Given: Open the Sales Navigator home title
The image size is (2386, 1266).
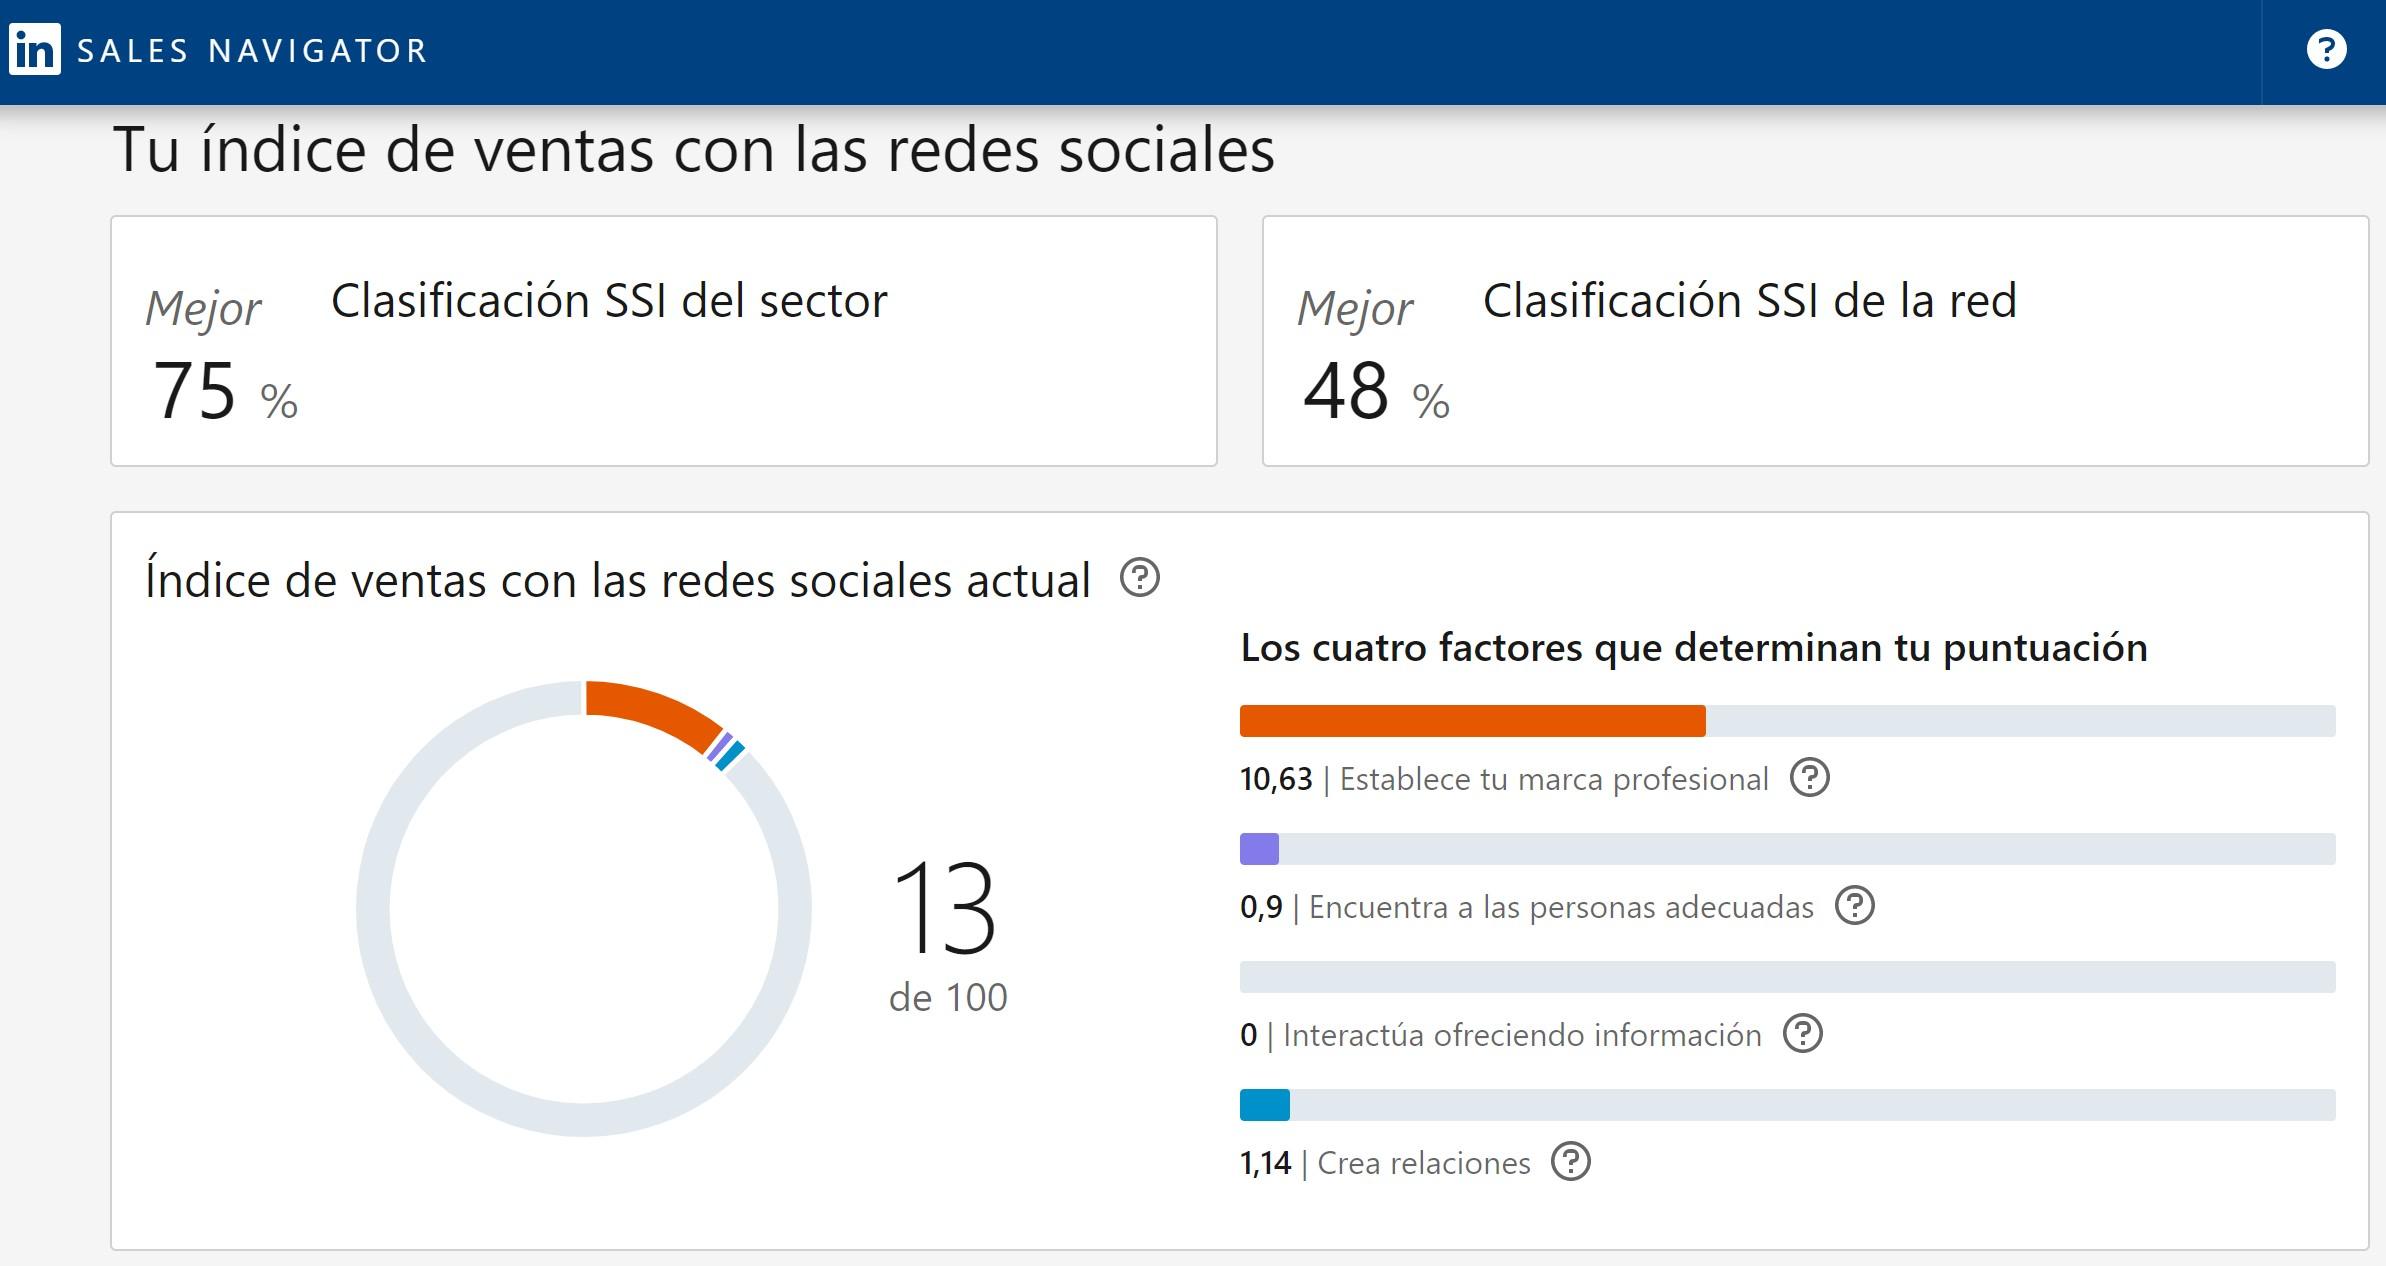Looking at the screenshot, I should (x=252, y=51).
